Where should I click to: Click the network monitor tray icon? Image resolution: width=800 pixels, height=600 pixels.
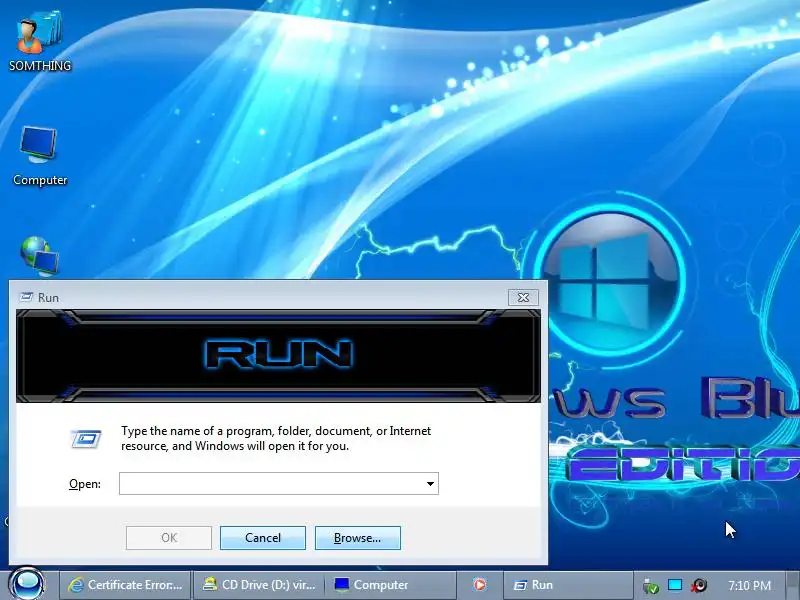coord(674,585)
